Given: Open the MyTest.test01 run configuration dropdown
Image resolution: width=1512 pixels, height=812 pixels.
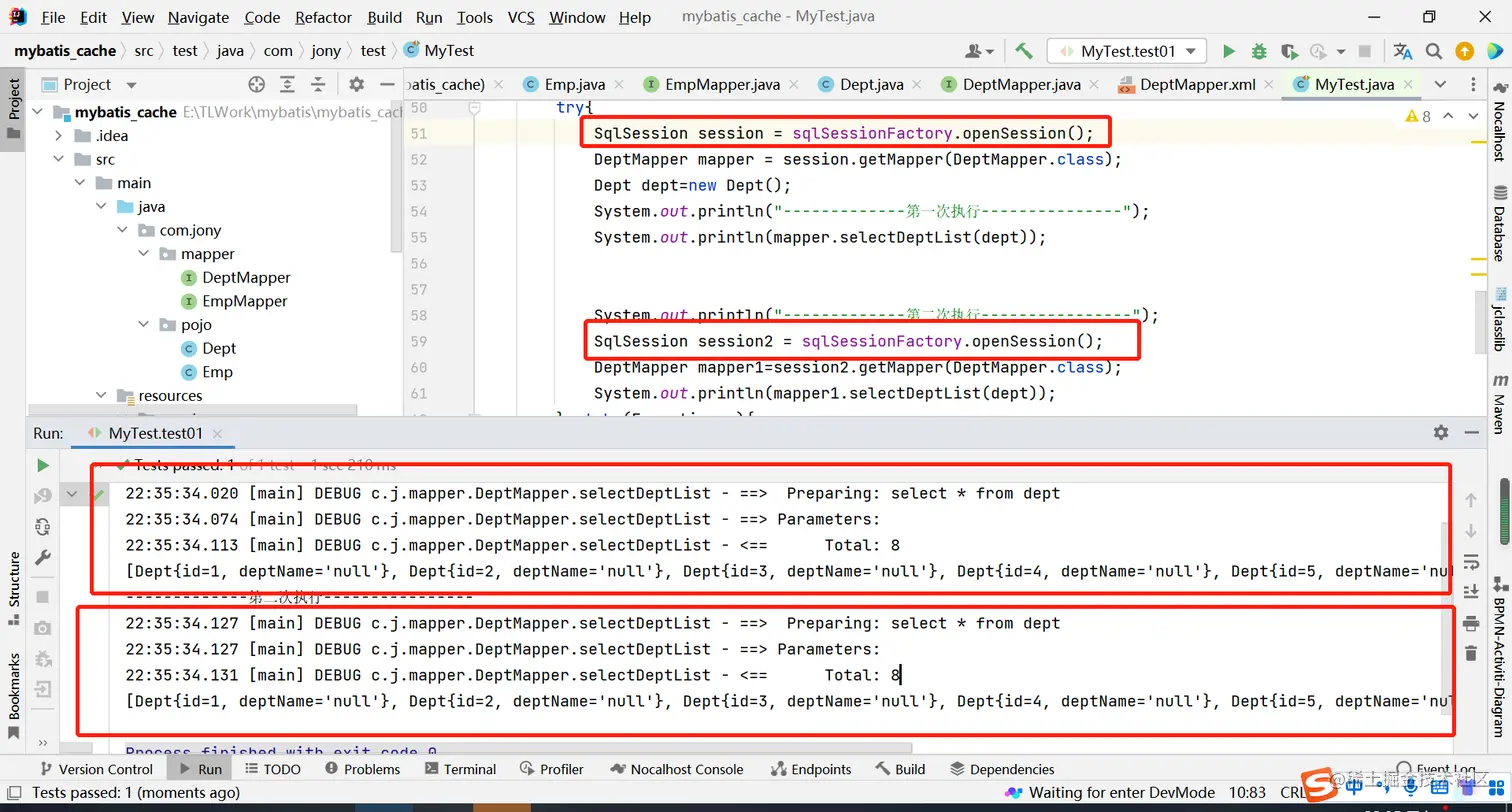Looking at the screenshot, I should 1127,51.
